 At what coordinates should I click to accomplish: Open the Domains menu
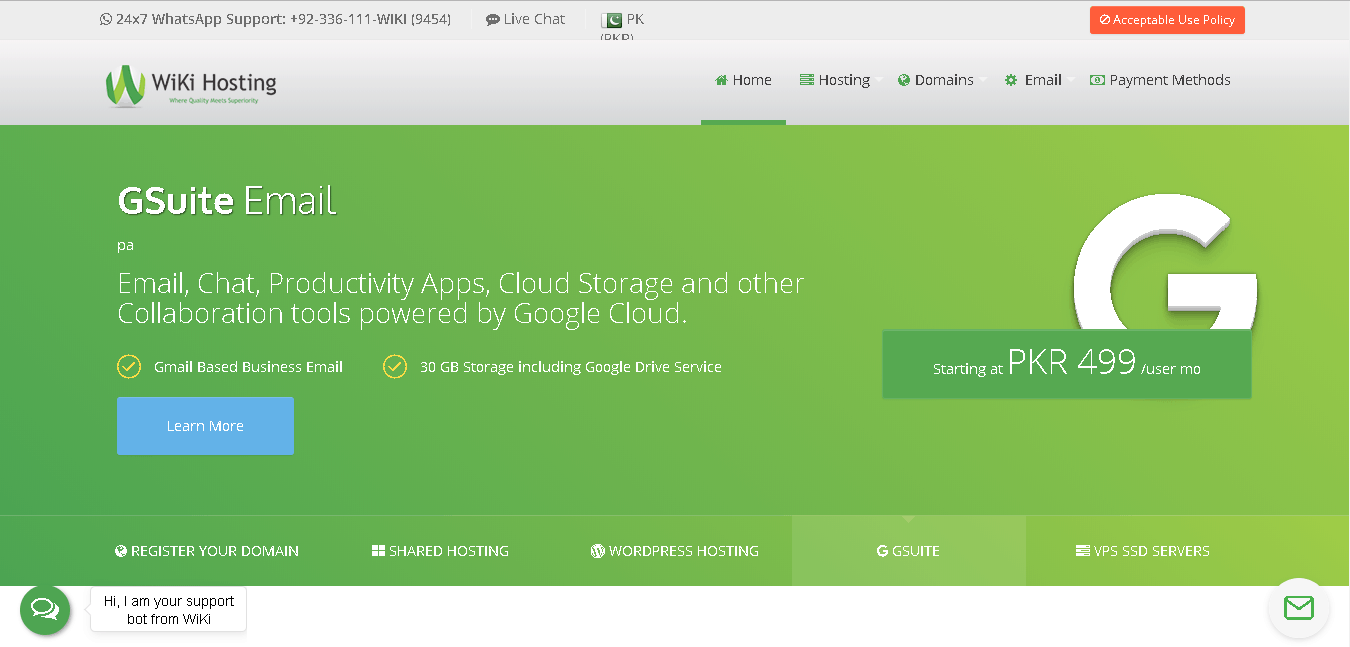pos(936,80)
